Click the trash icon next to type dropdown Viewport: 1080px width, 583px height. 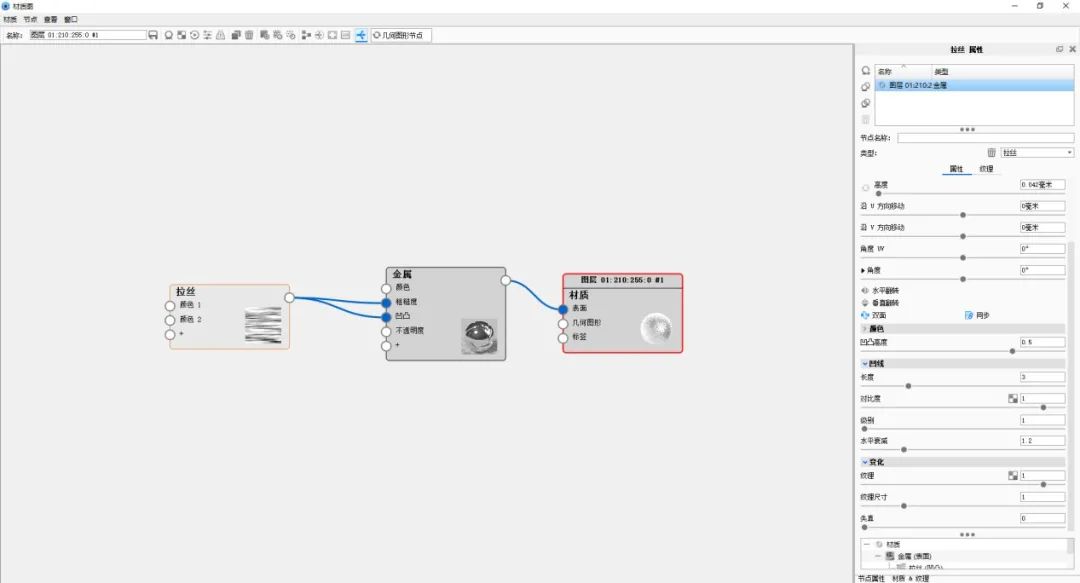click(991, 153)
